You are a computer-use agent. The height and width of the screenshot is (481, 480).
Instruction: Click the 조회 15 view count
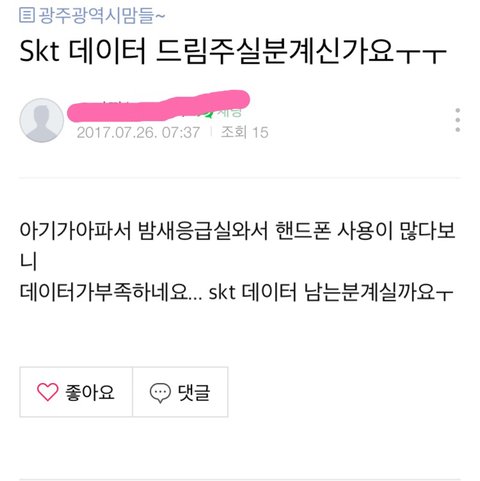pos(245,133)
